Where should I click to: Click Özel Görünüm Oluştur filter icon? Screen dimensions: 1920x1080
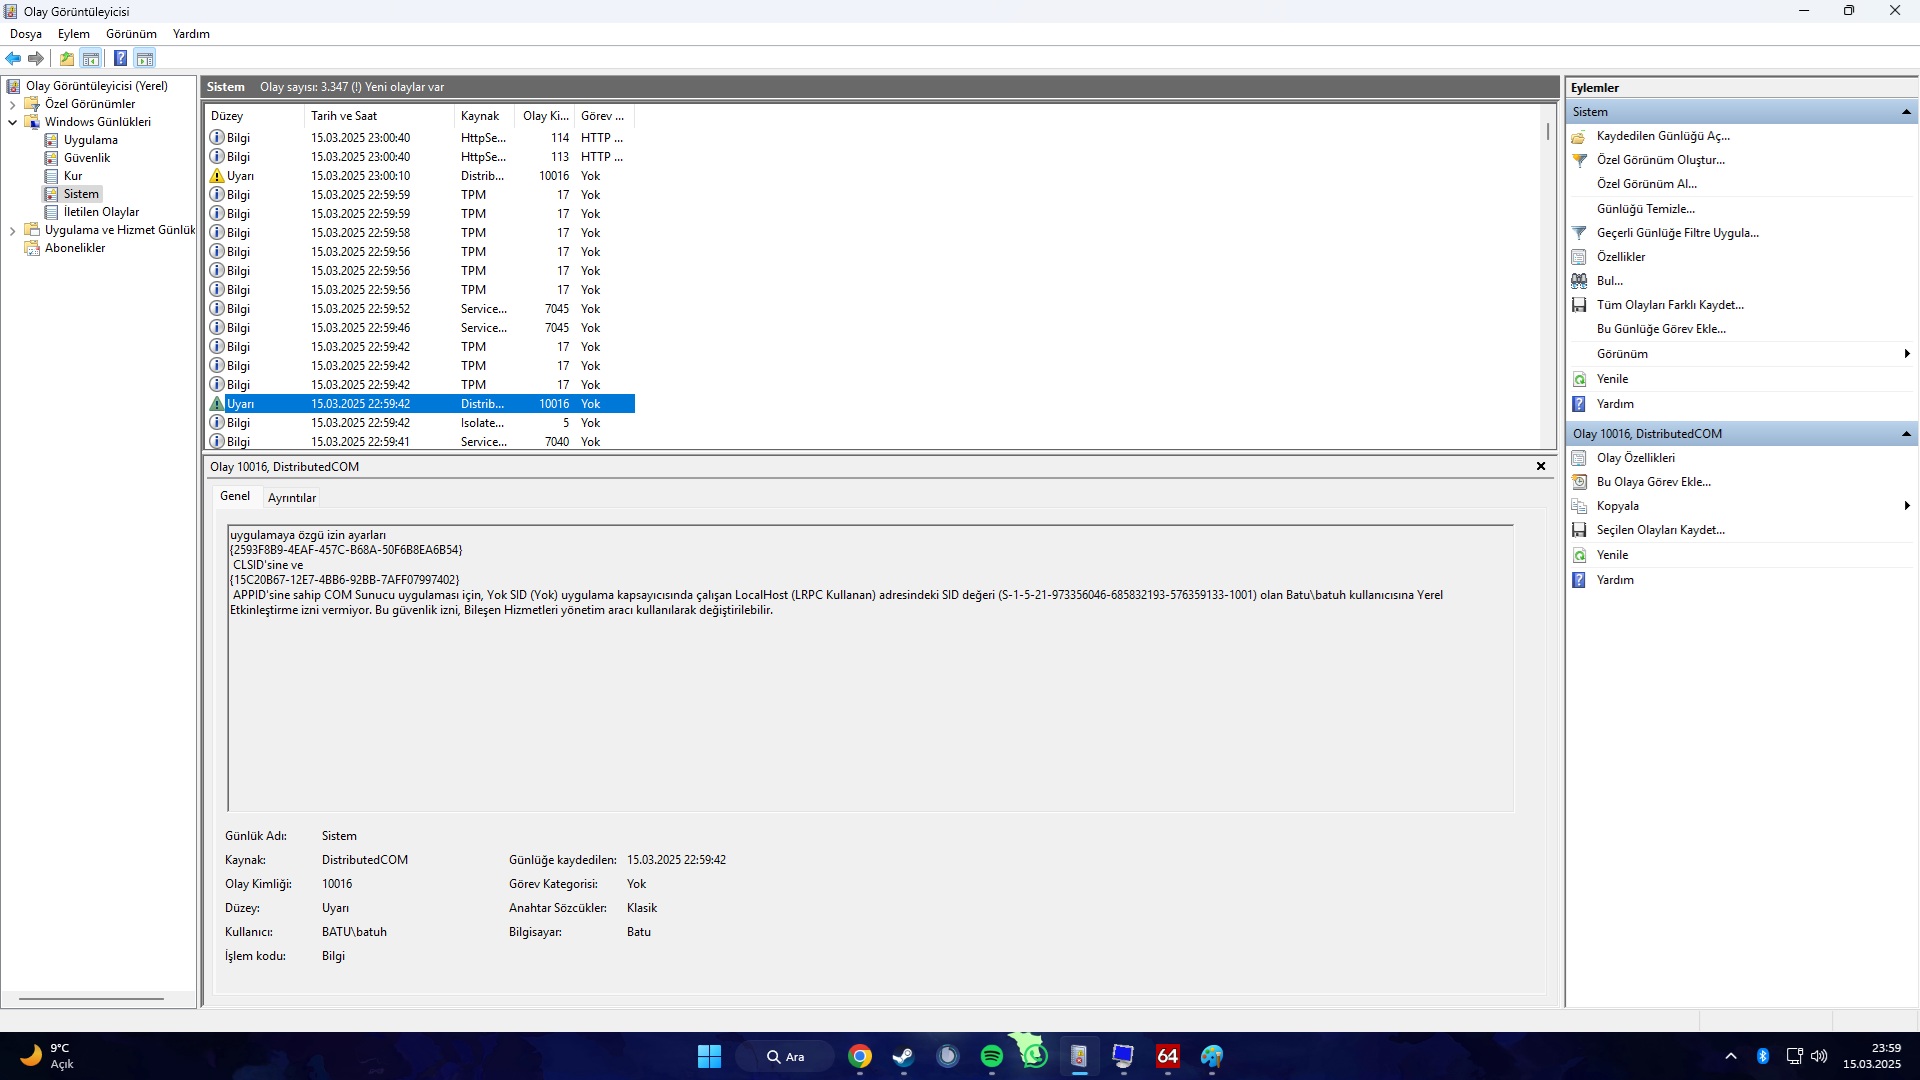[x=1580, y=160]
